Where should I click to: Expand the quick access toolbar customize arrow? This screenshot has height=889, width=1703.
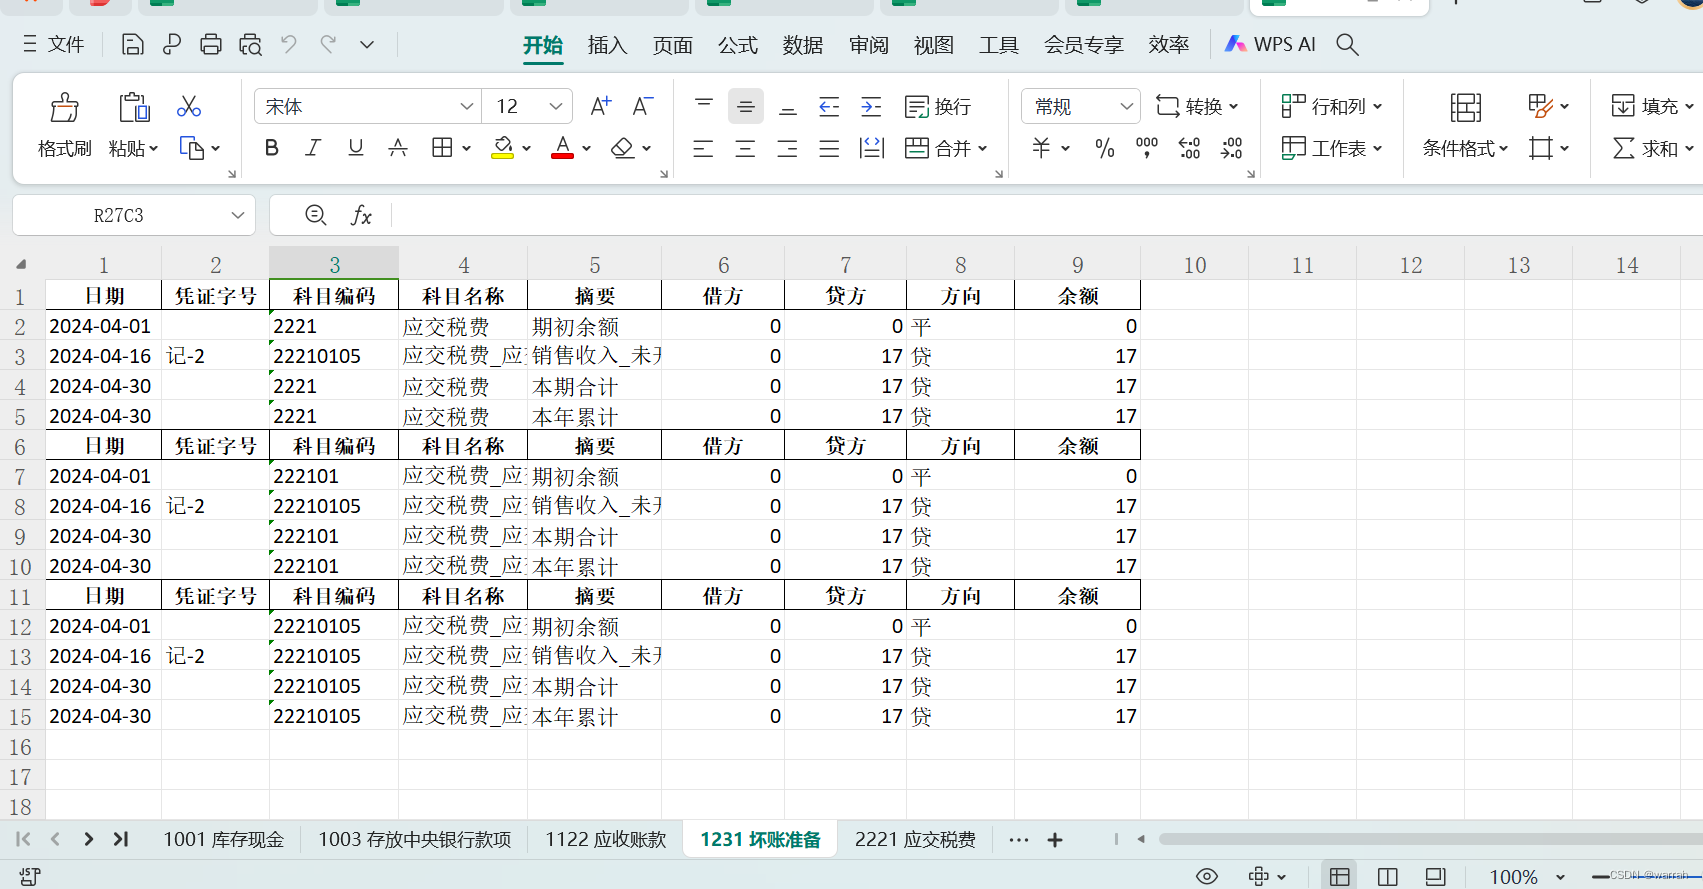[x=367, y=44]
